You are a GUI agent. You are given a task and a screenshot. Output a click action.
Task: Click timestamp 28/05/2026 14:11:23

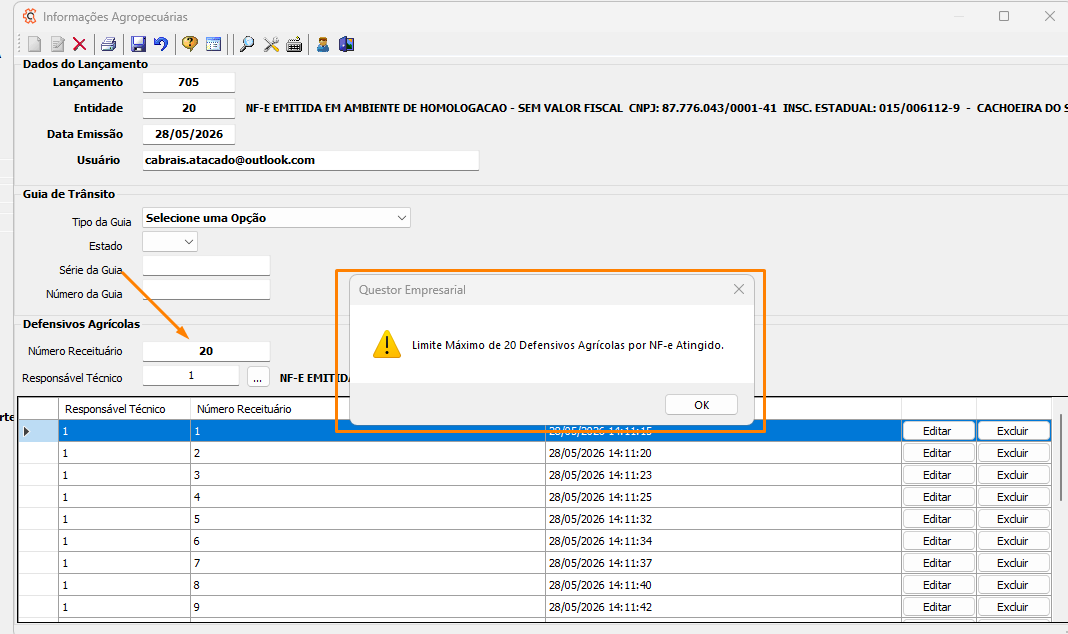600,475
